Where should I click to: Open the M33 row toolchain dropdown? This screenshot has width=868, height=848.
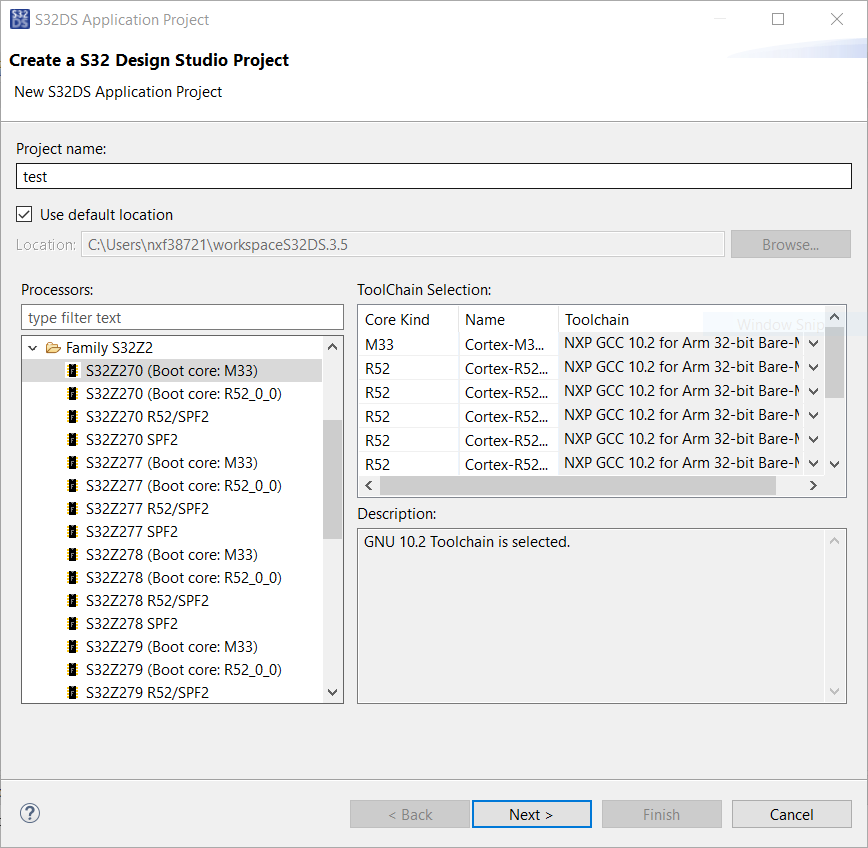pos(813,343)
